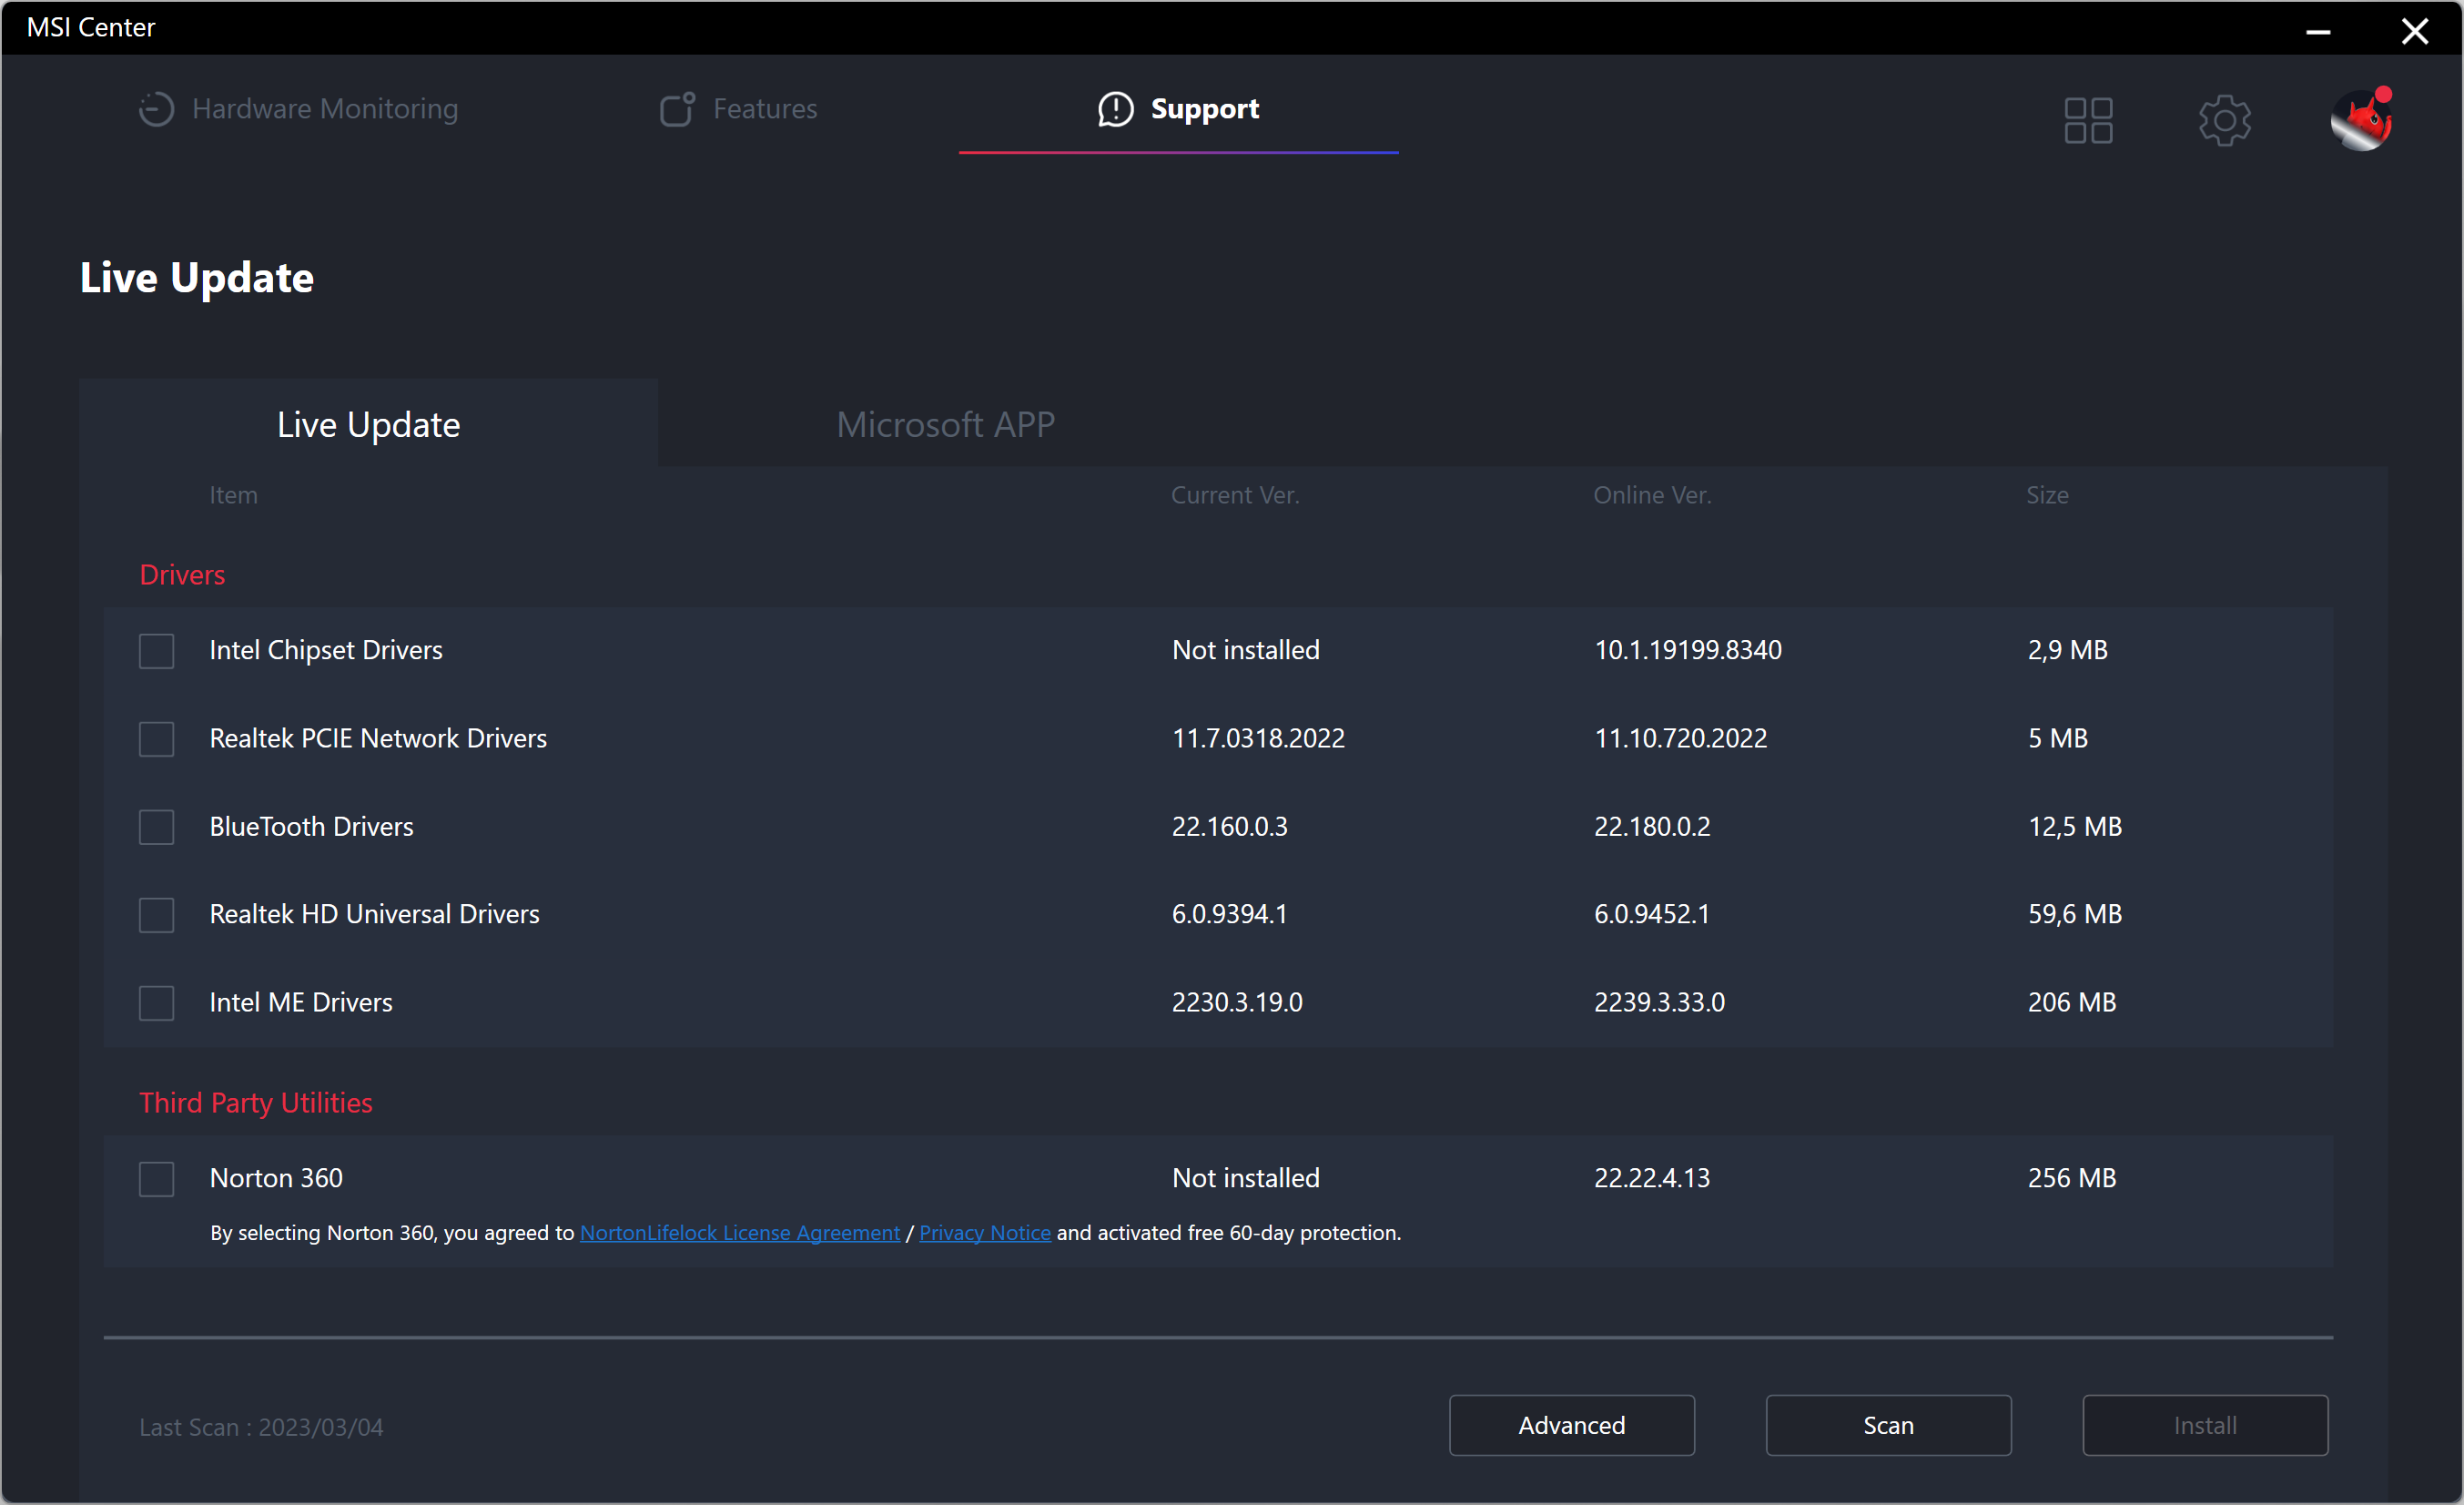2464x1505 pixels.
Task: Select the Norton 360 checkbox
Action: (x=157, y=1179)
